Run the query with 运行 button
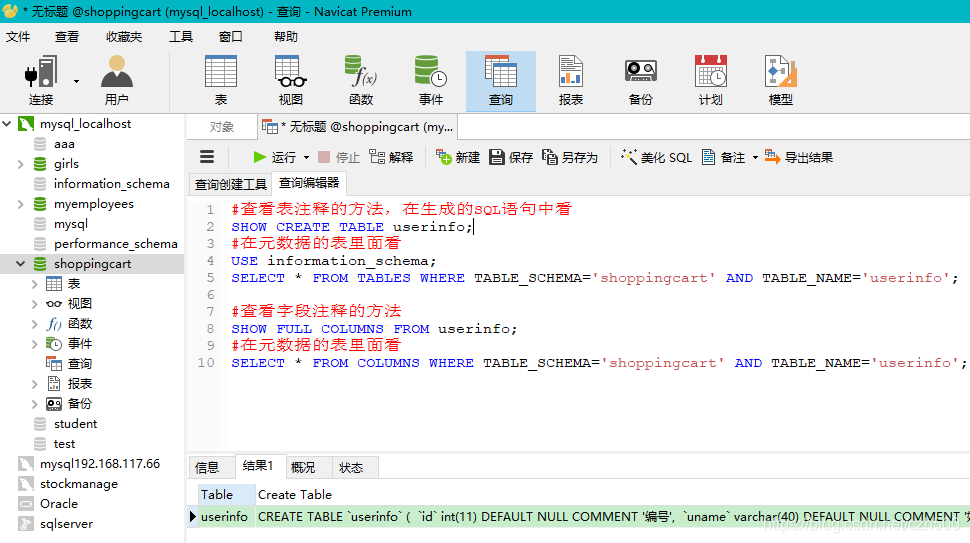Viewport: 970px width, 543px height. [274, 157]
